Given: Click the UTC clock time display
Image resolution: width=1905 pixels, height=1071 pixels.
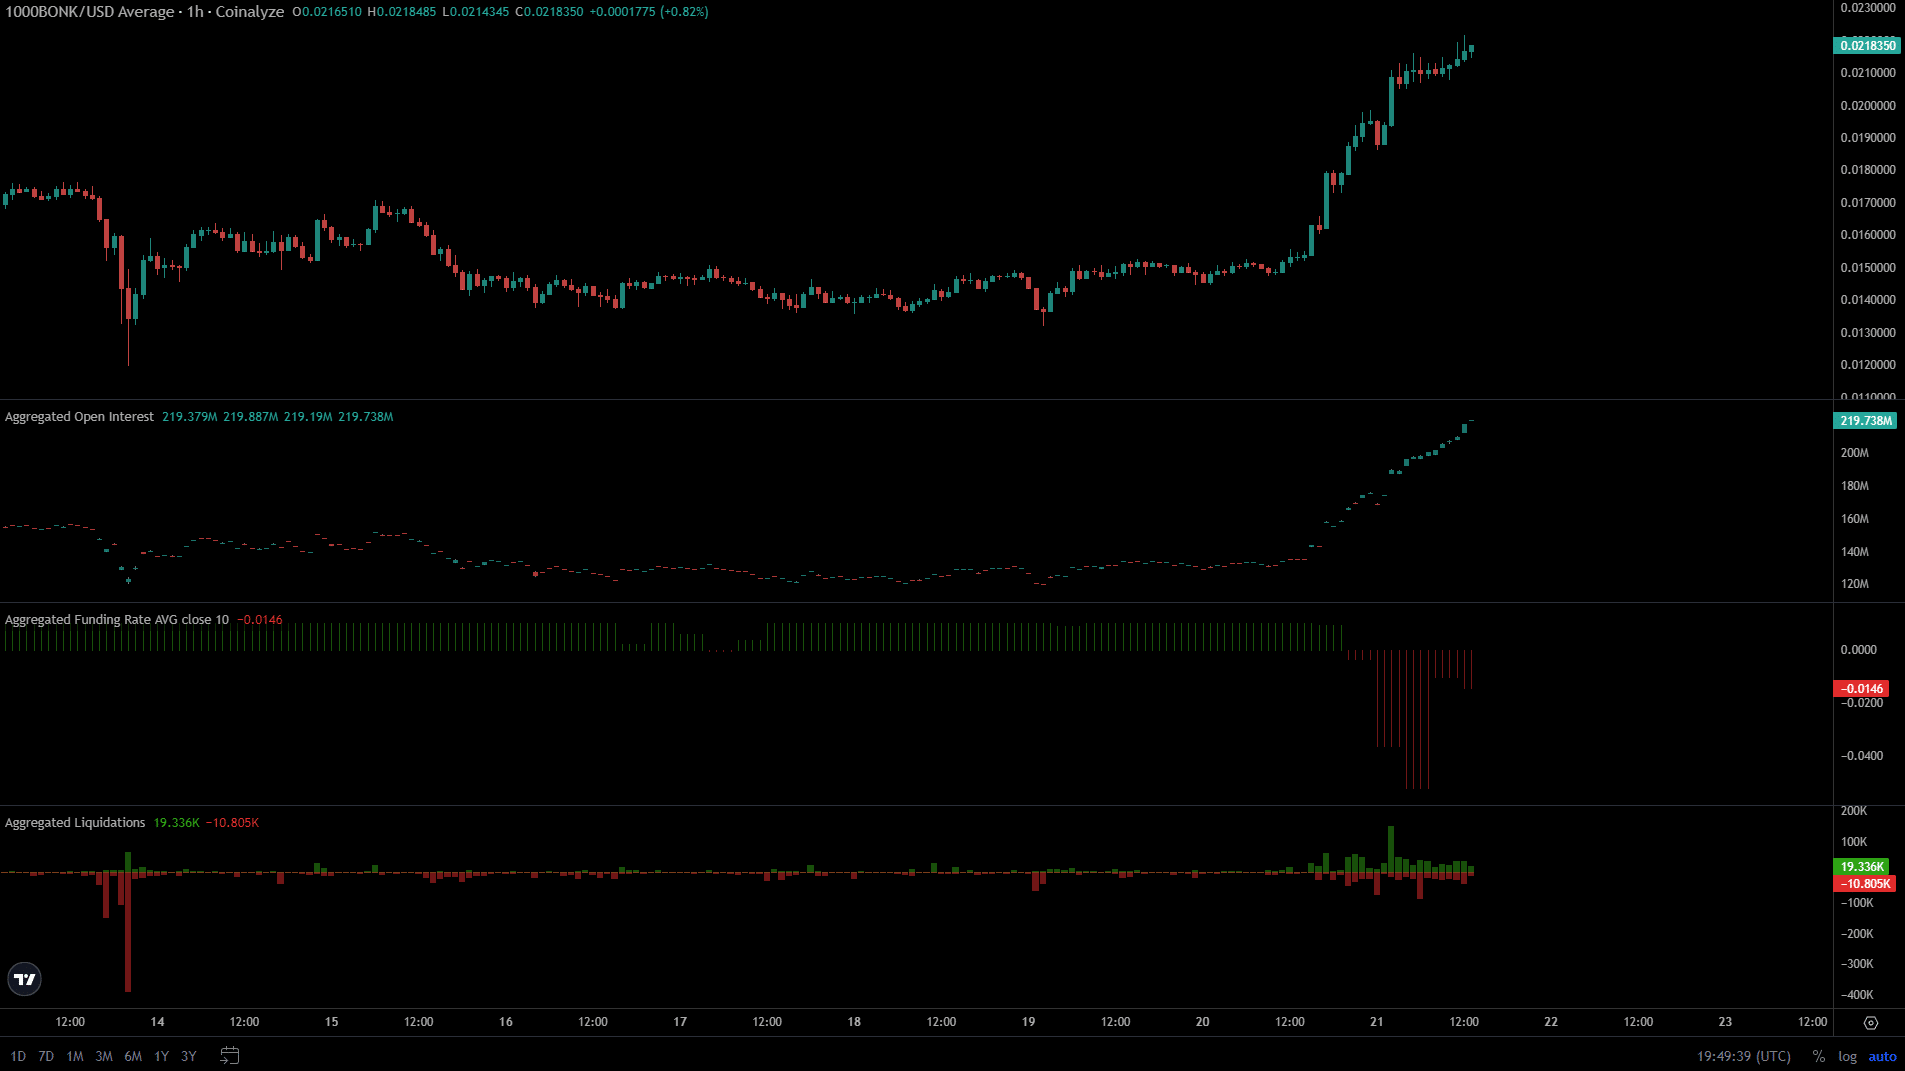Looking at the screenshot, I should 1744,1056.
